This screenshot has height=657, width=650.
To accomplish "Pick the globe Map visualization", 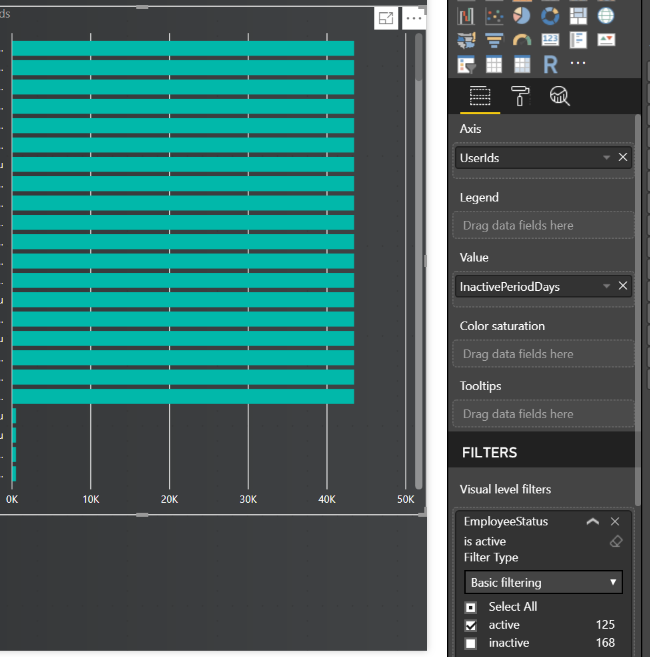I will coord(606,16).
